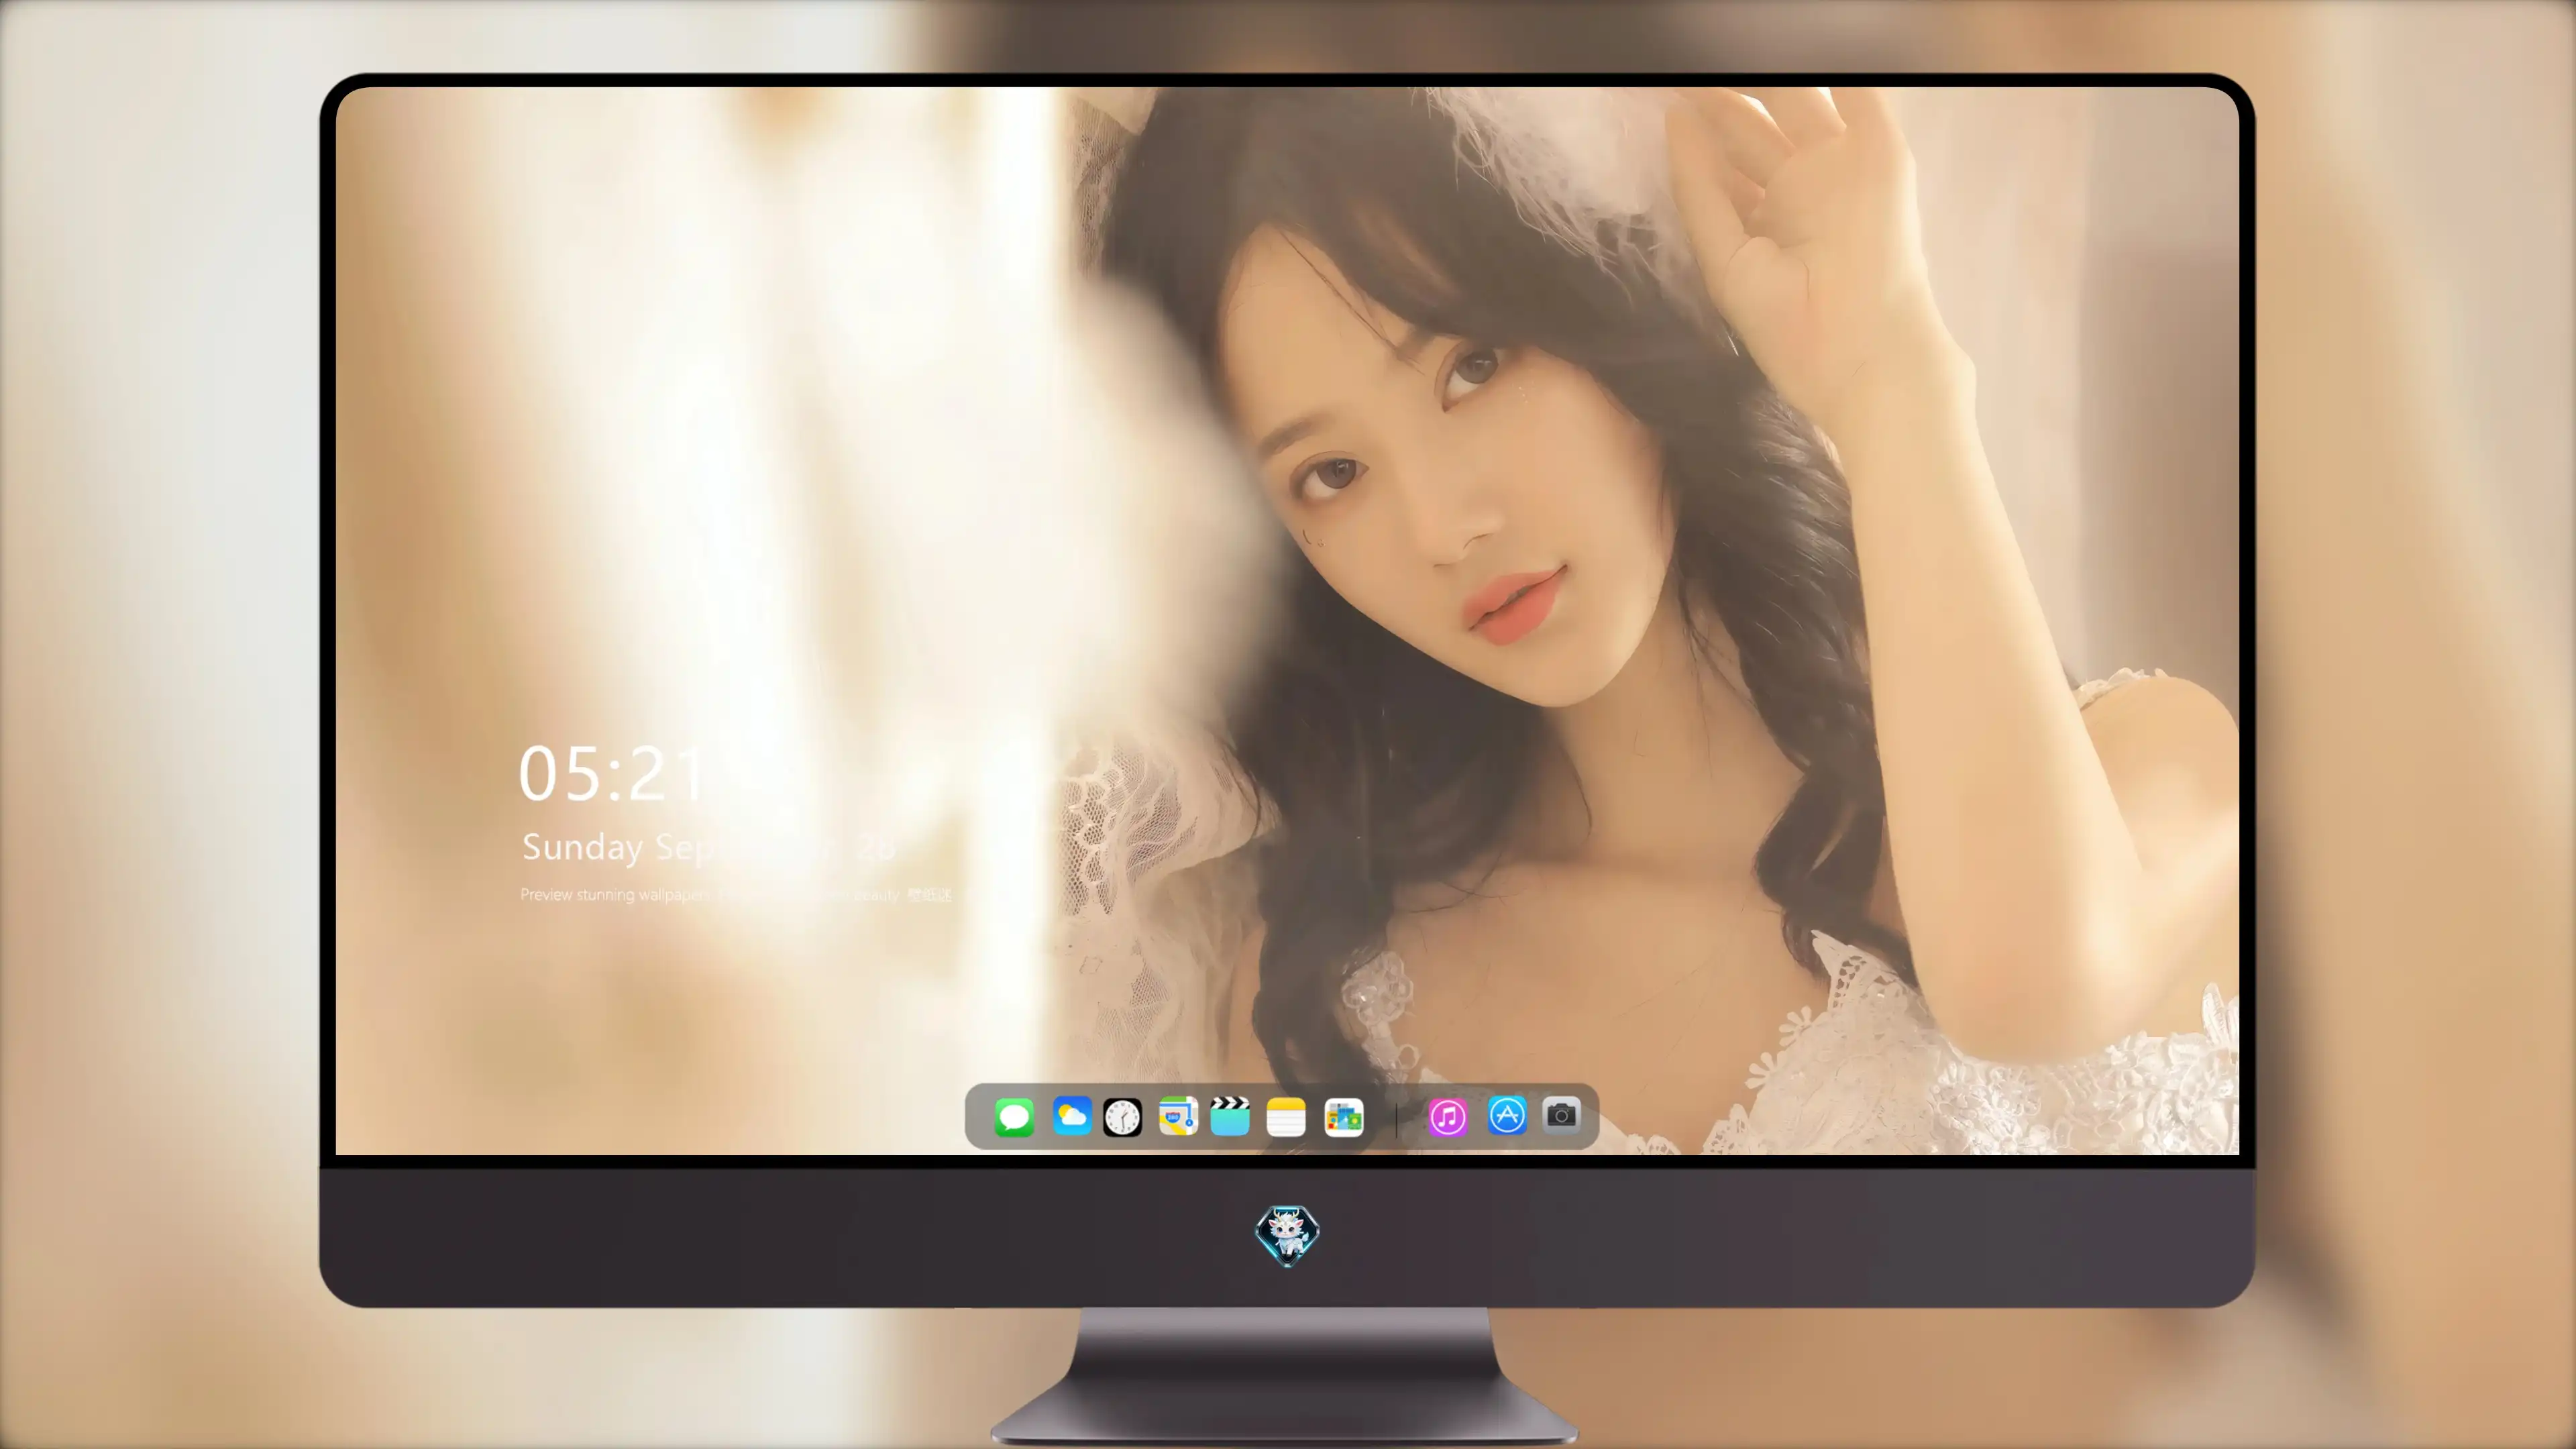2576x1449 pixels.
Task: Open the Videos clapperboard app
Action: tap(1230, 1116)
